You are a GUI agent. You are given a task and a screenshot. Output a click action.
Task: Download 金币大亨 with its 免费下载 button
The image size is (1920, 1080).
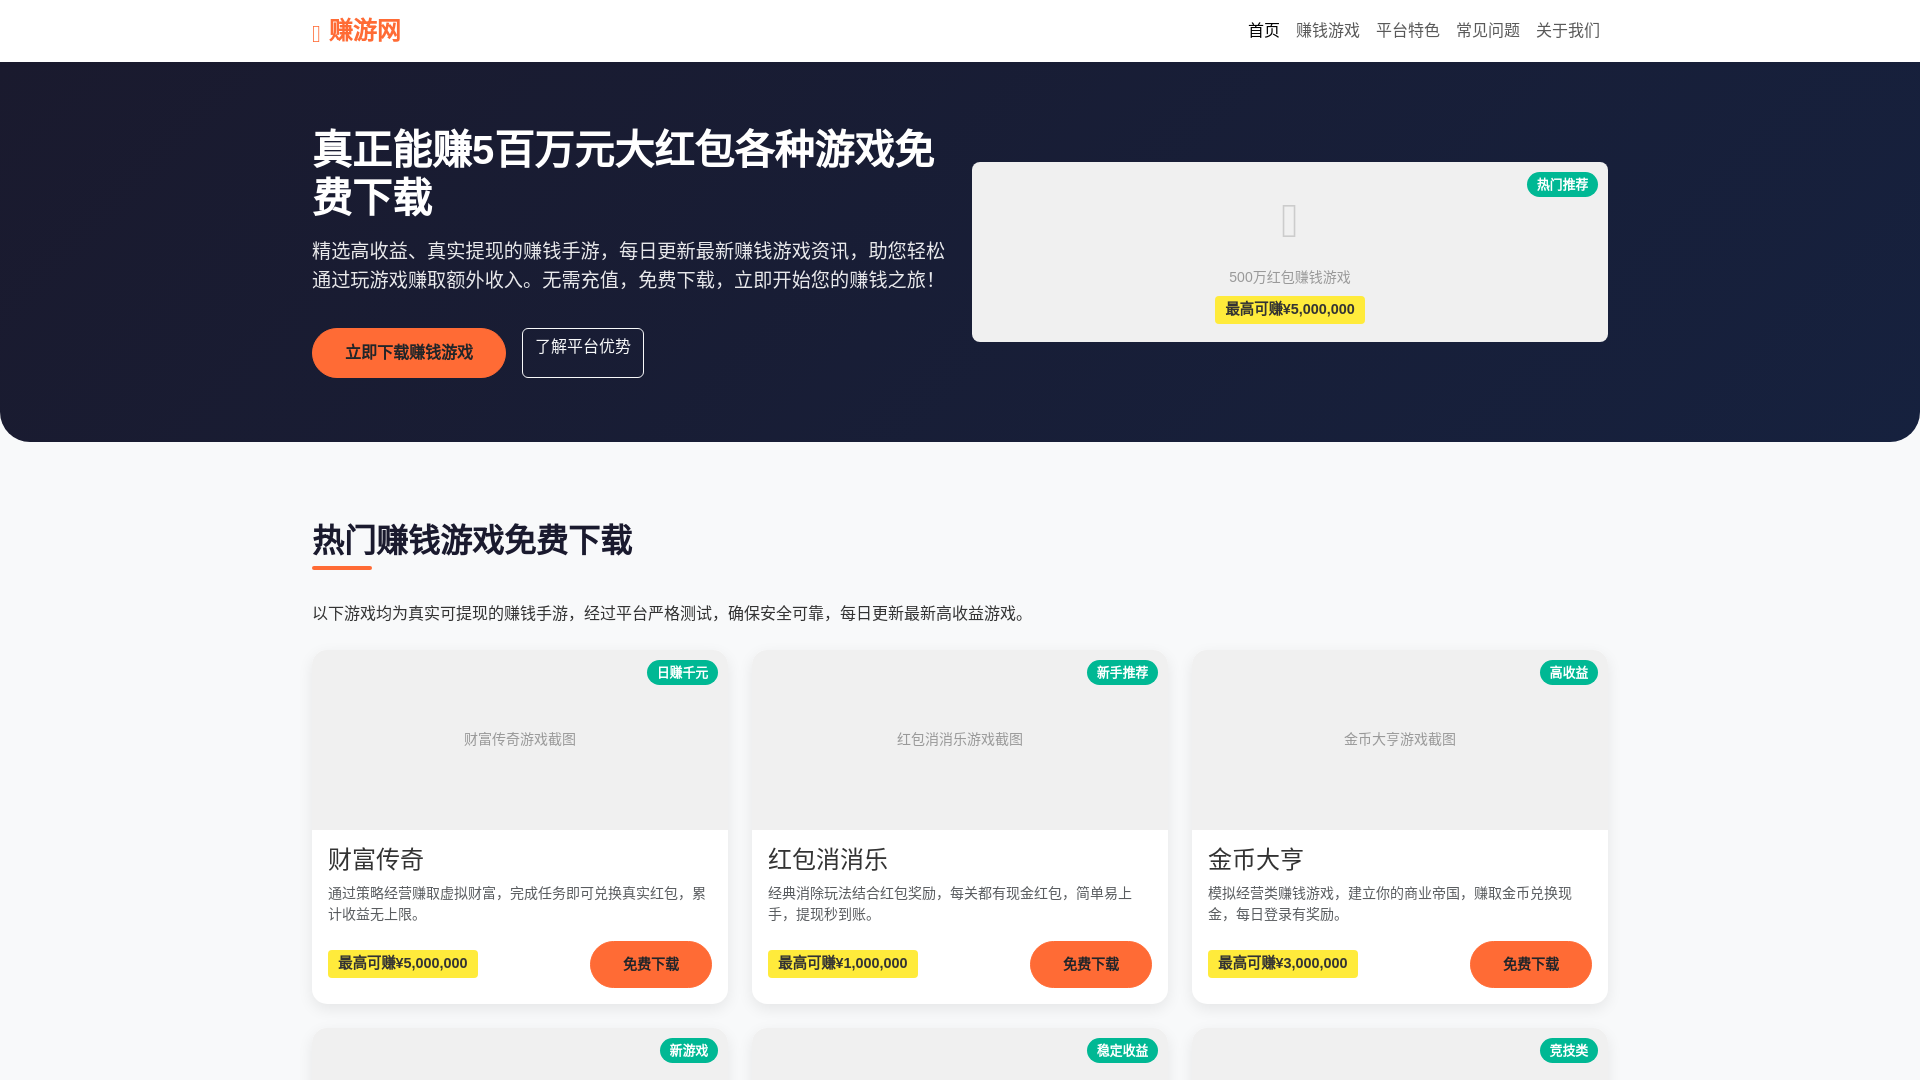1531,965
